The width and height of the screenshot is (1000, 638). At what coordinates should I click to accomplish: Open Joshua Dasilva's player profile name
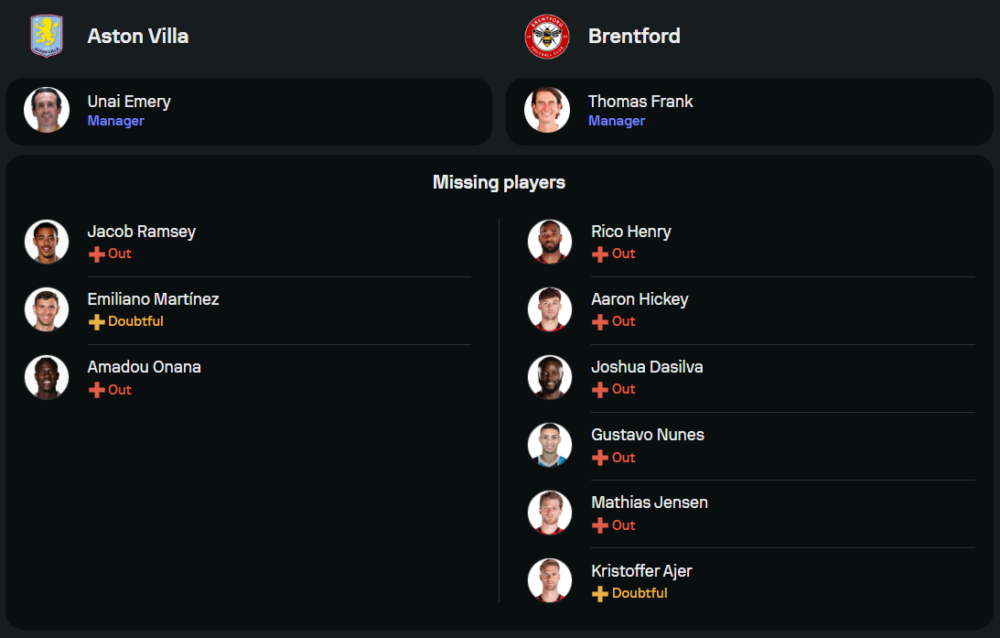647,367
